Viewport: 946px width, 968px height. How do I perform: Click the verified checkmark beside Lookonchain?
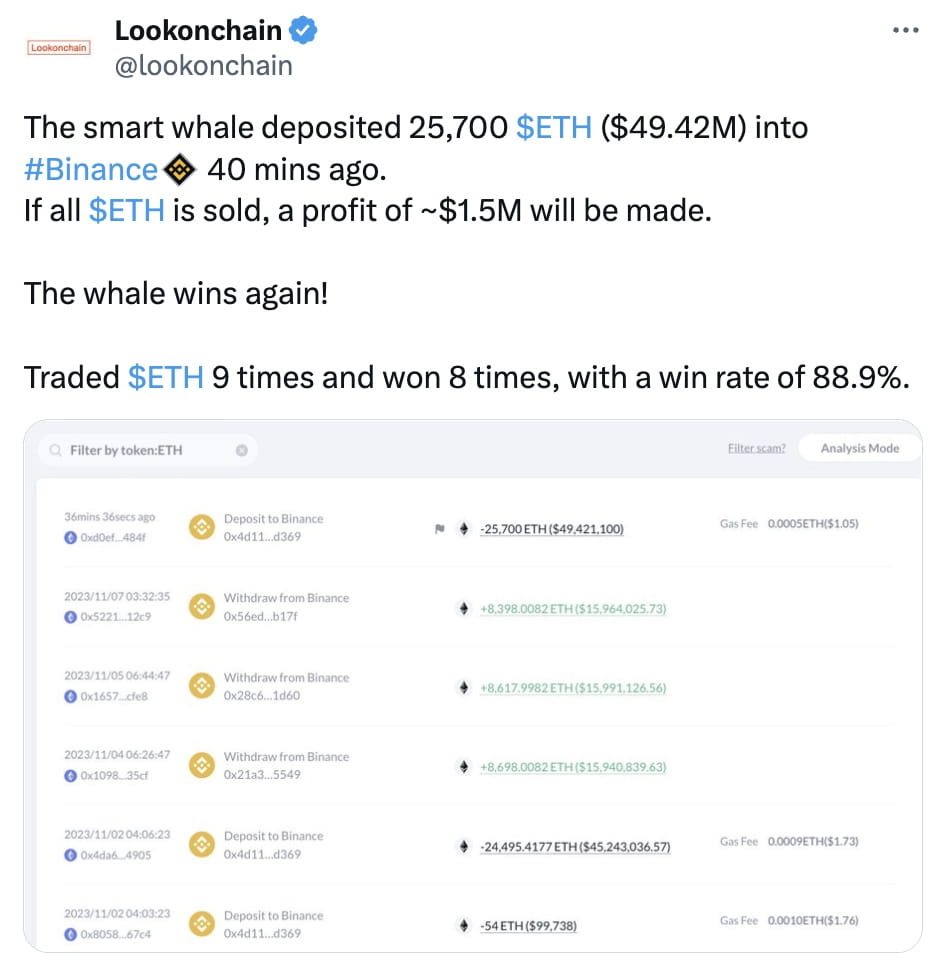(x=301, y=30)
